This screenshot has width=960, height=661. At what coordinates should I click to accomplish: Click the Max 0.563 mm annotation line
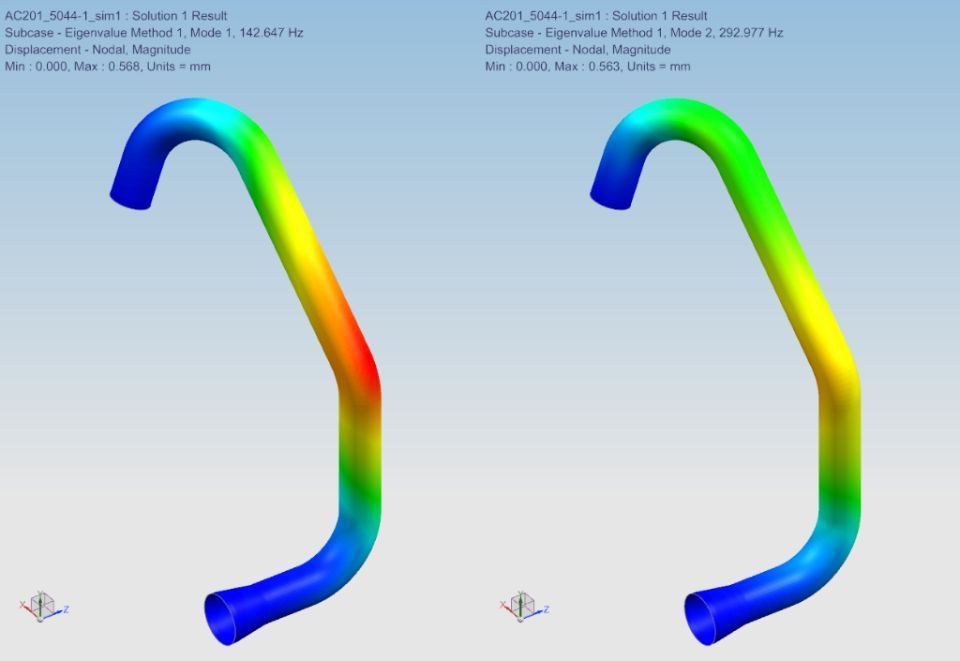[588, 67]
